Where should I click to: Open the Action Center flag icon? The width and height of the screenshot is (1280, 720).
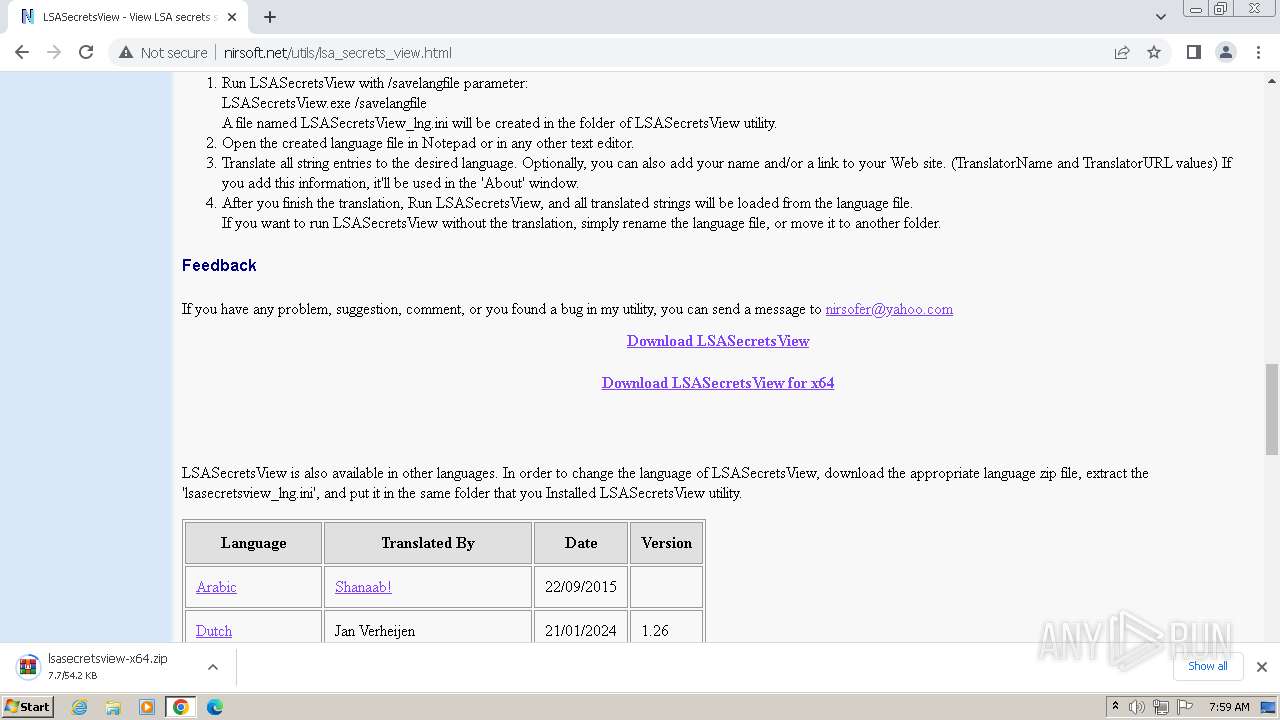click(1185, 707)
